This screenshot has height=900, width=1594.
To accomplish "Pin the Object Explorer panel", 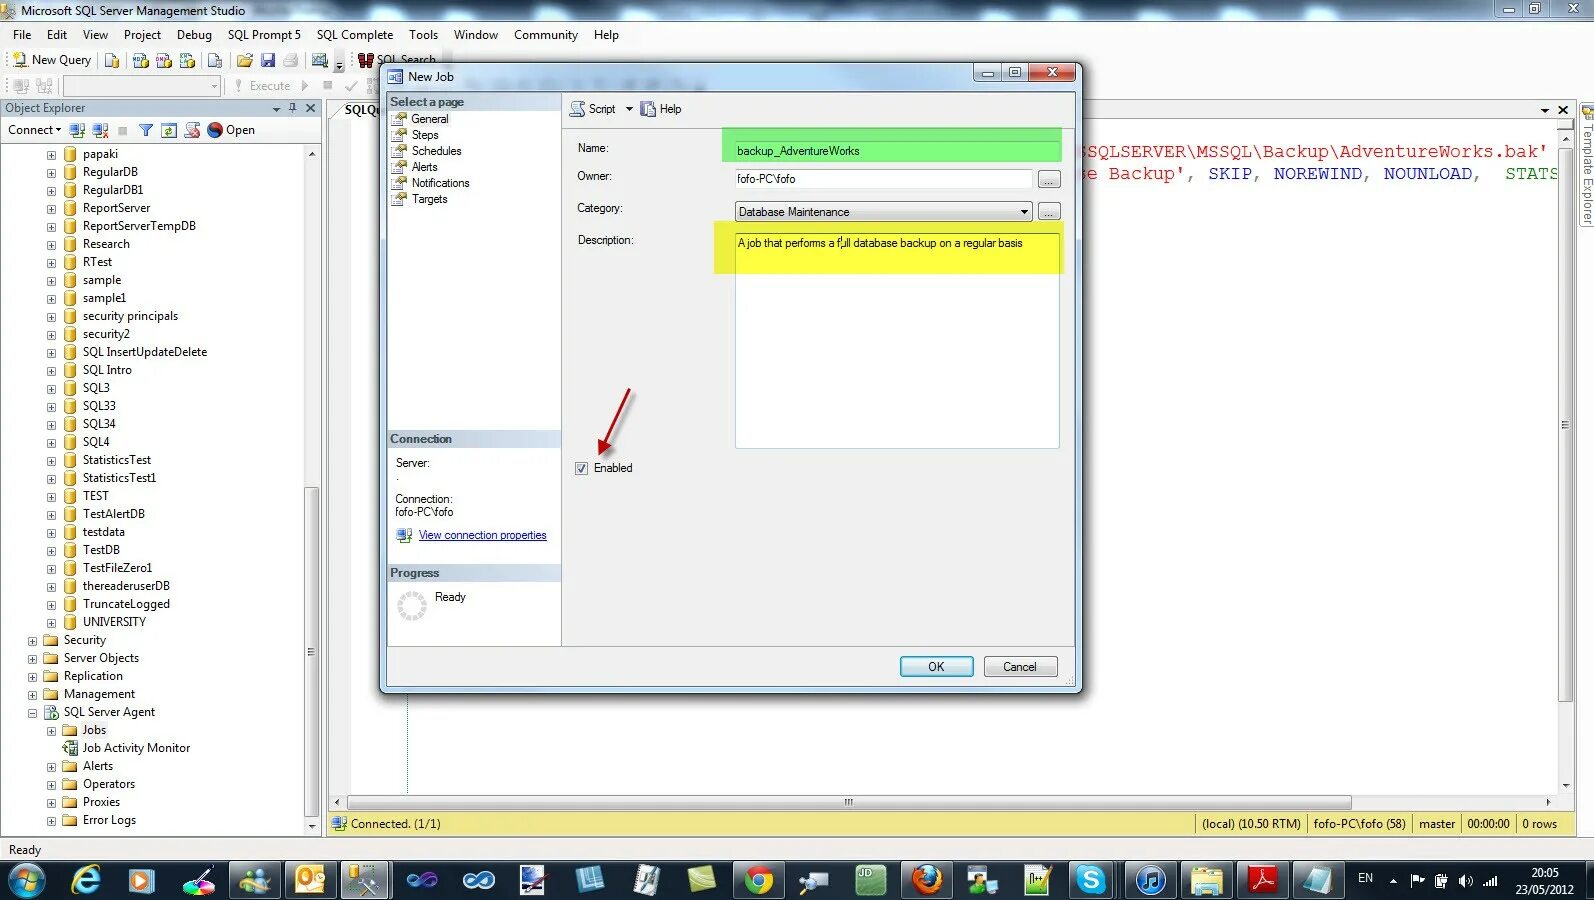I will tap(293, 108).
